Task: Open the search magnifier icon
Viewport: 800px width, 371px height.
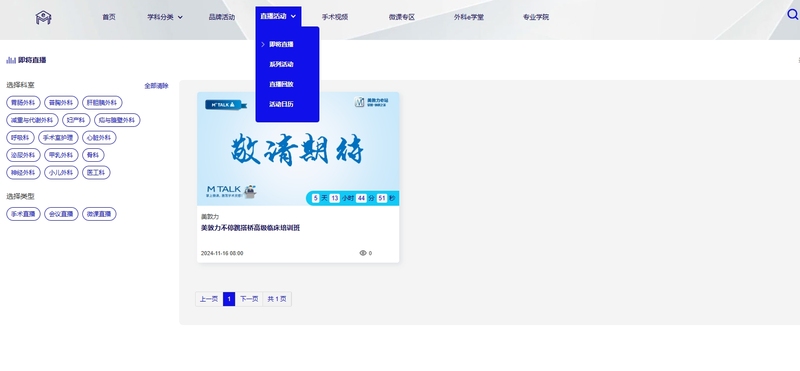Action: 793,15
